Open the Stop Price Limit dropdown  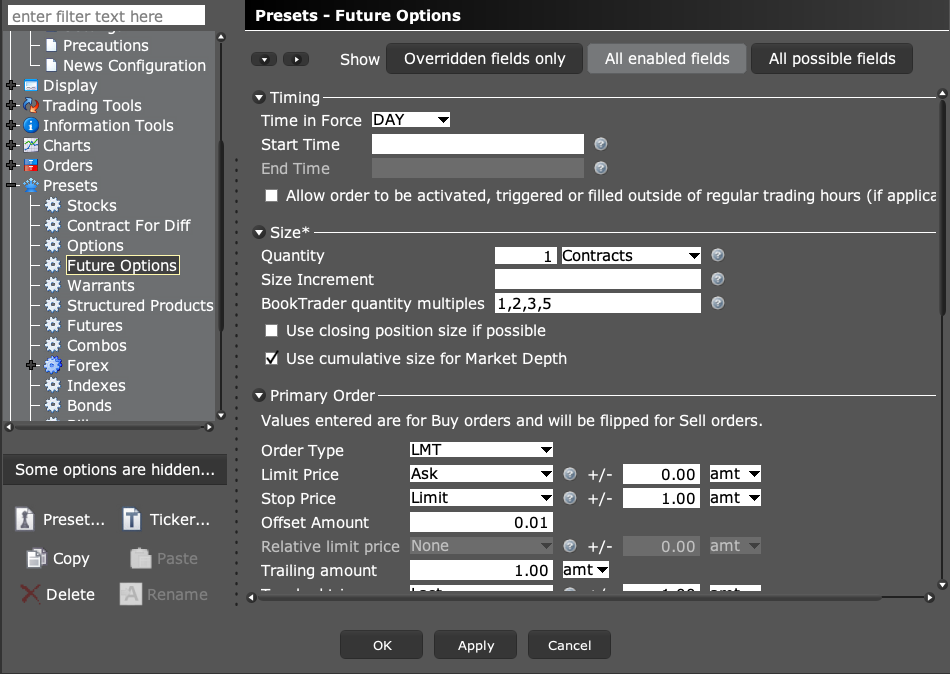click(481, 498)
